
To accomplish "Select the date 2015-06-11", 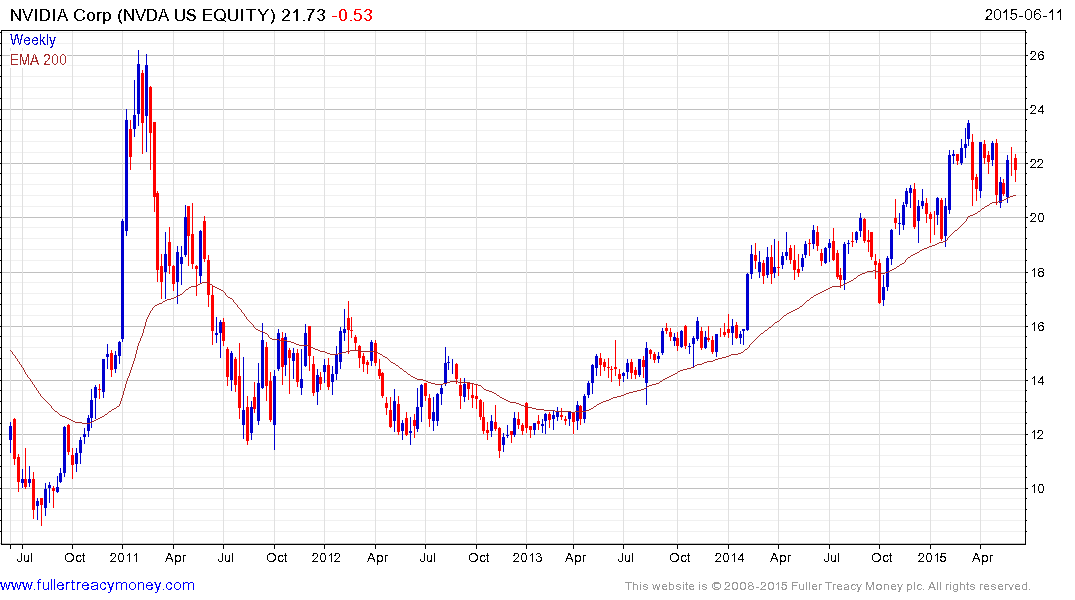I will [1023, 15].
